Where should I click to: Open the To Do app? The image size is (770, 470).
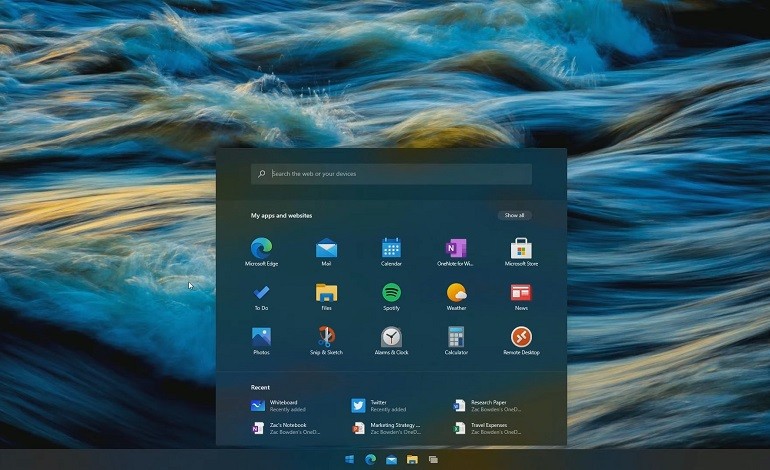[261, 297]
